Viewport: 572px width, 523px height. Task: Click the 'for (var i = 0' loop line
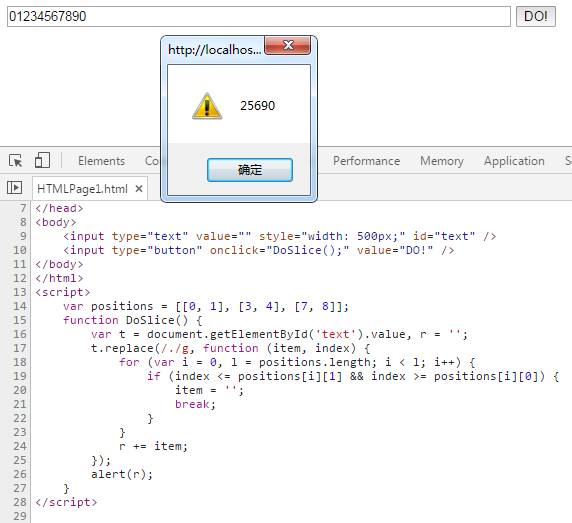pos(297,362)
